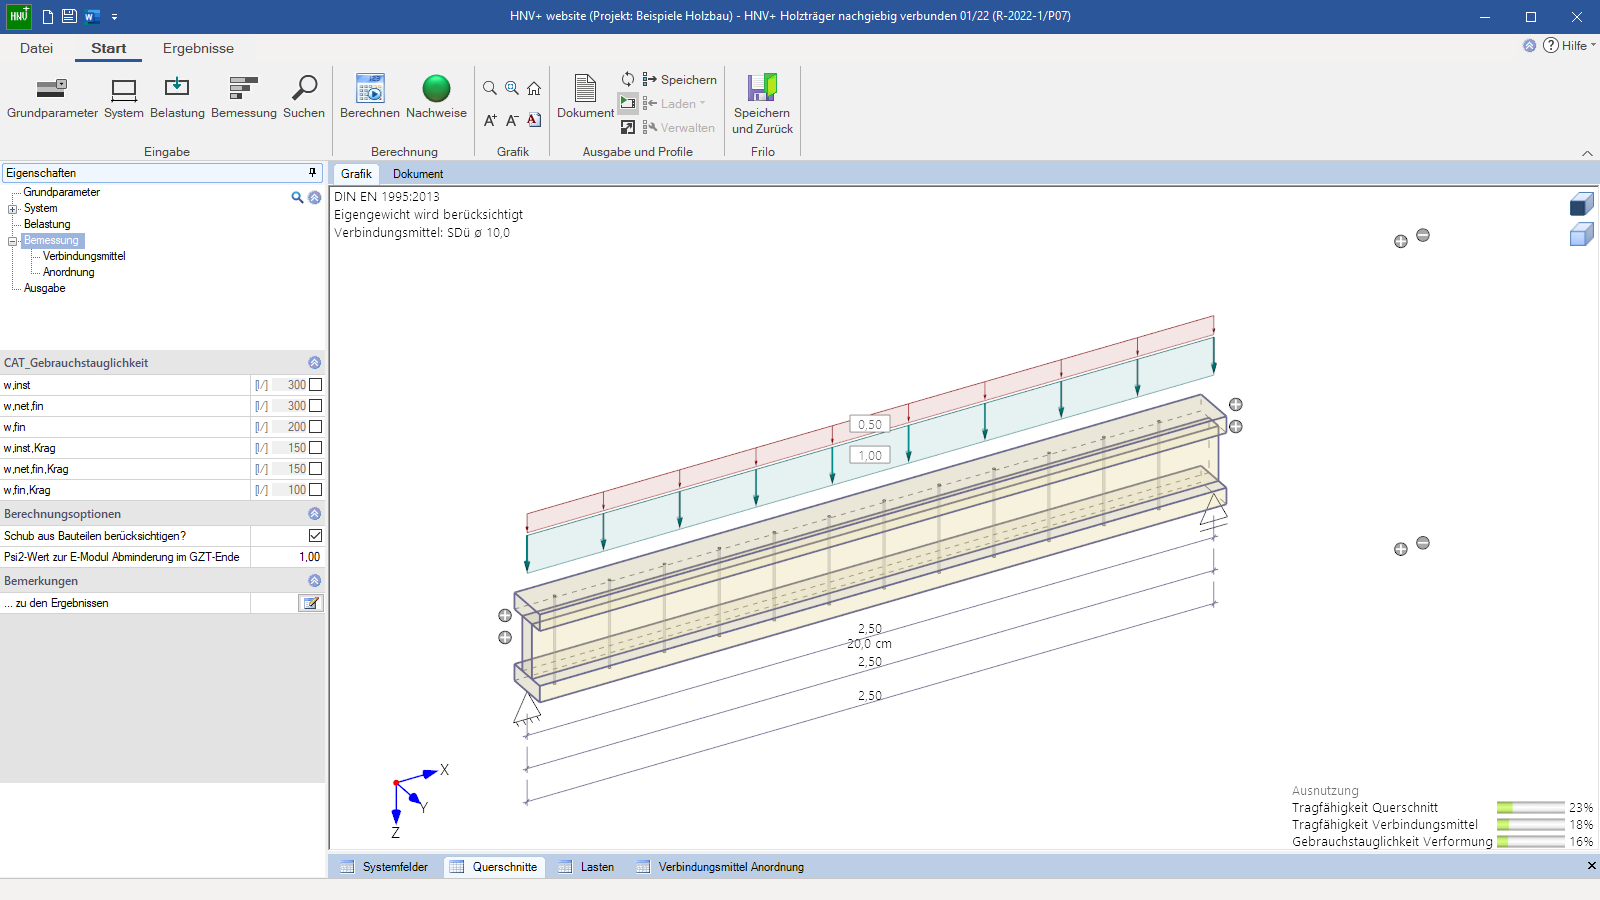Enable the w,fin,Krag checkbox
The height and width of the screenshot is (900, 1600).
pos(316,490)
